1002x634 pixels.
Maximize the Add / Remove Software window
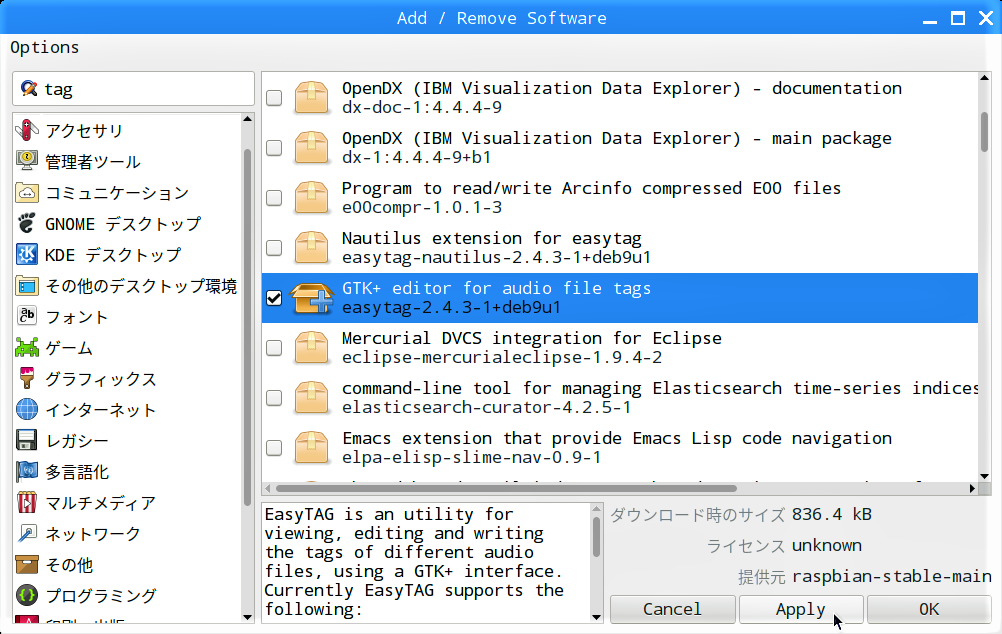coord(958,18)
